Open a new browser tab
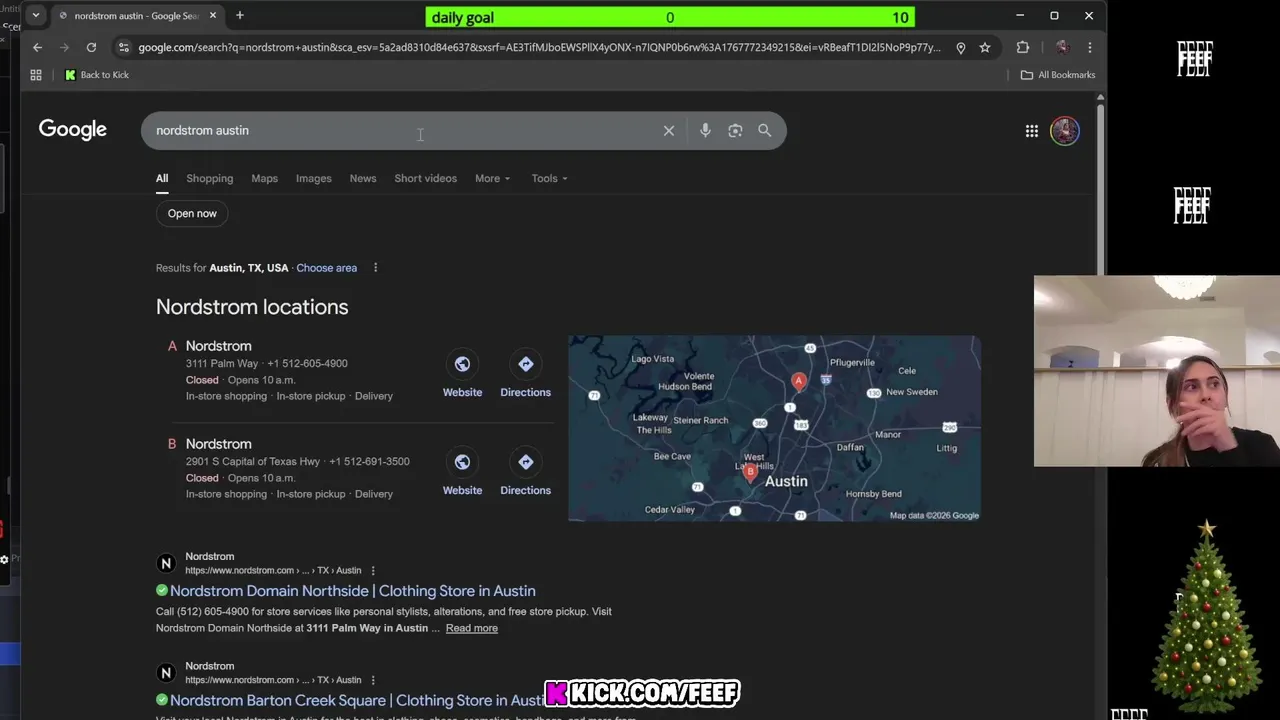 [240, 16]
